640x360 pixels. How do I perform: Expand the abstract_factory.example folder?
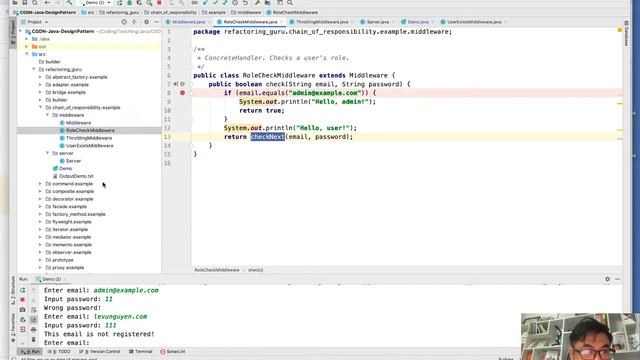(x=40, y=77)
